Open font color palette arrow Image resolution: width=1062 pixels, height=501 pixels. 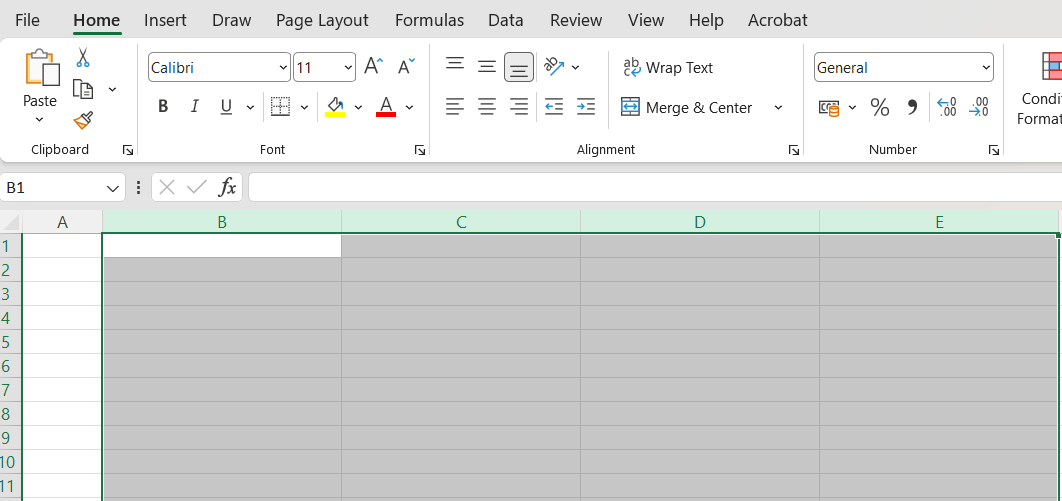409,107
